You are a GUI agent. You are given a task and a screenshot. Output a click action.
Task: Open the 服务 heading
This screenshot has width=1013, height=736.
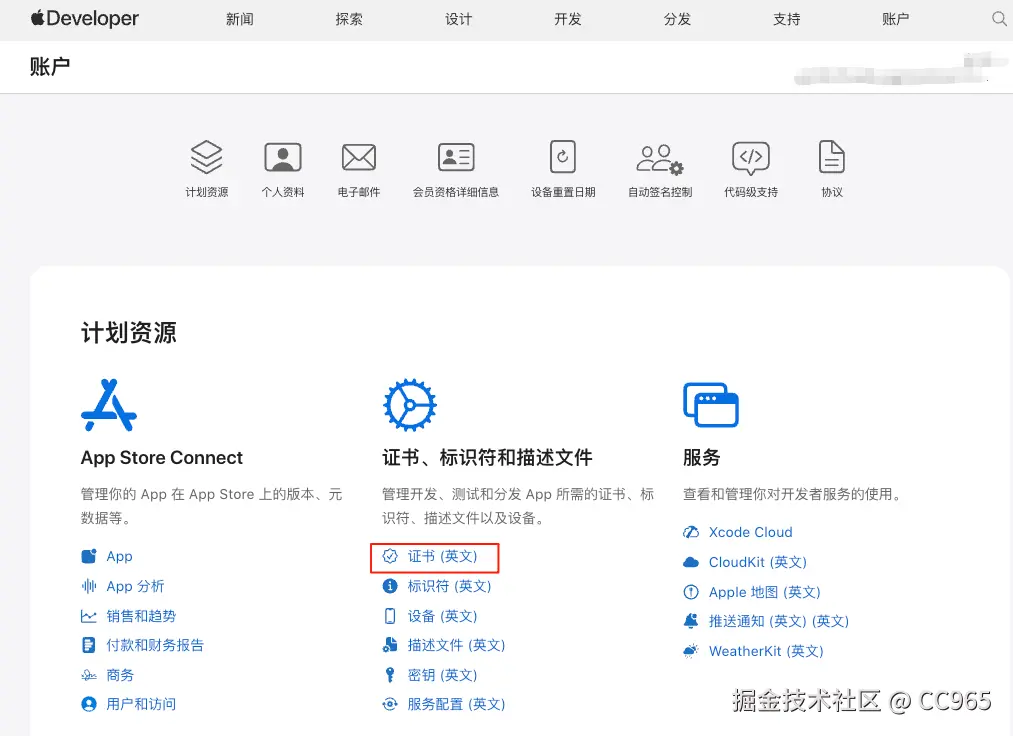tap(702, 457)
